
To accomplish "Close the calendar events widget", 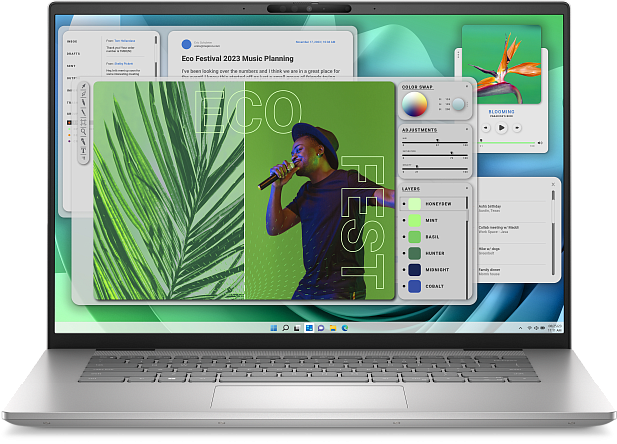I will point(553,184).
